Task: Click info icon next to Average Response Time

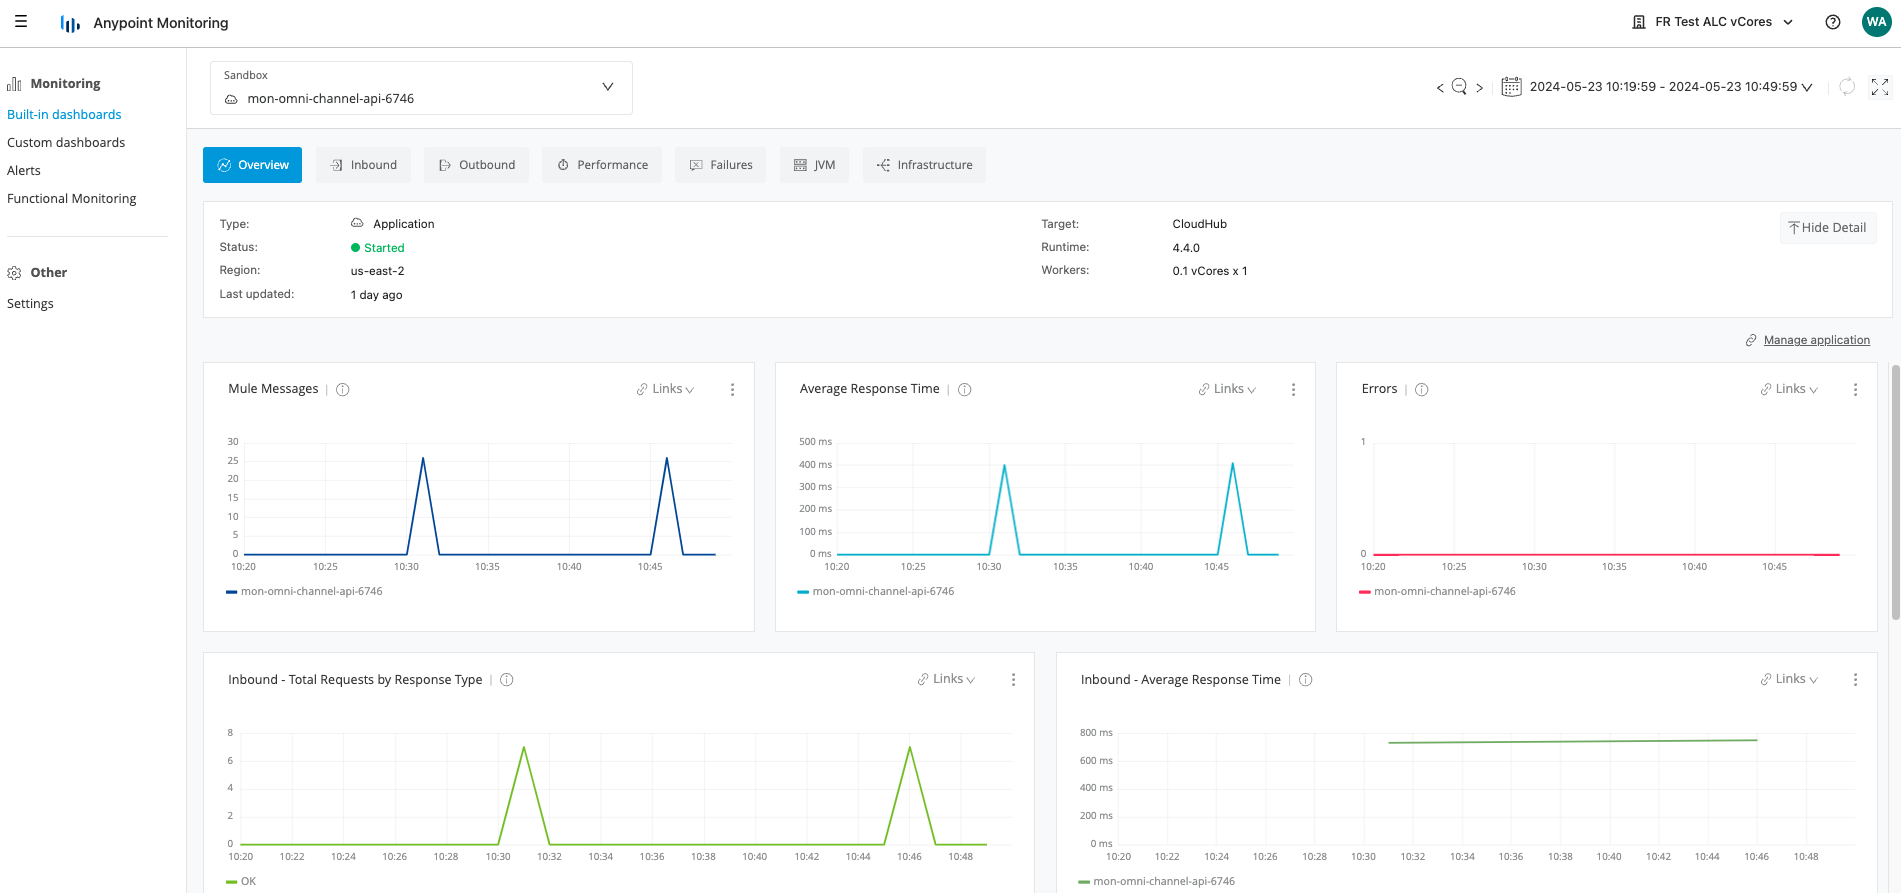Action: pyautogui.click(x=965, y=390)
